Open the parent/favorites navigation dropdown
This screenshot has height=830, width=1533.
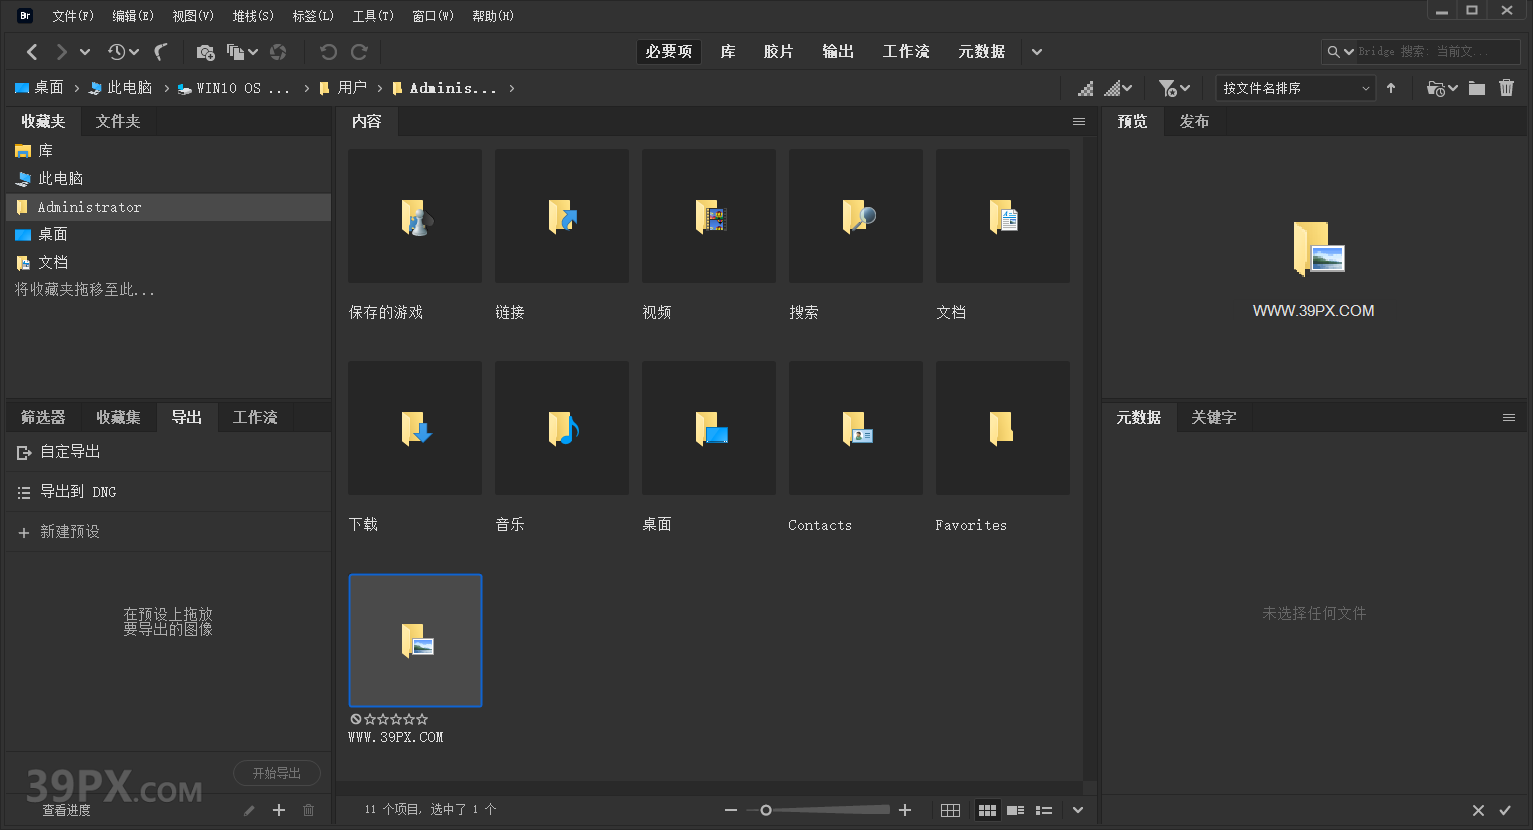click(x=85, y=52)
